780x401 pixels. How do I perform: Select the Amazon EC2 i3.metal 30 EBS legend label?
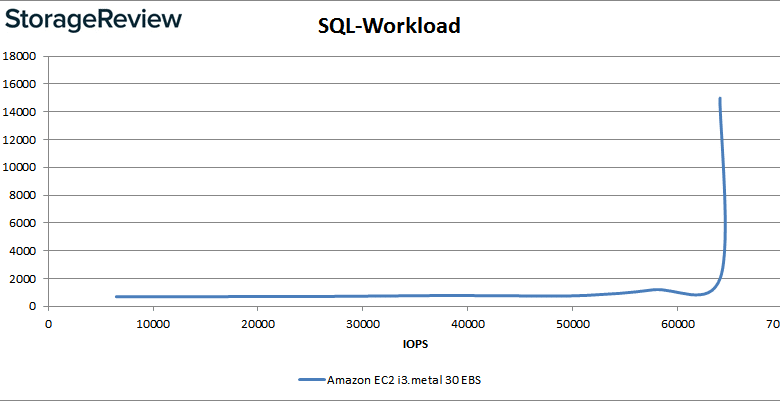click(x=404, y=380)
